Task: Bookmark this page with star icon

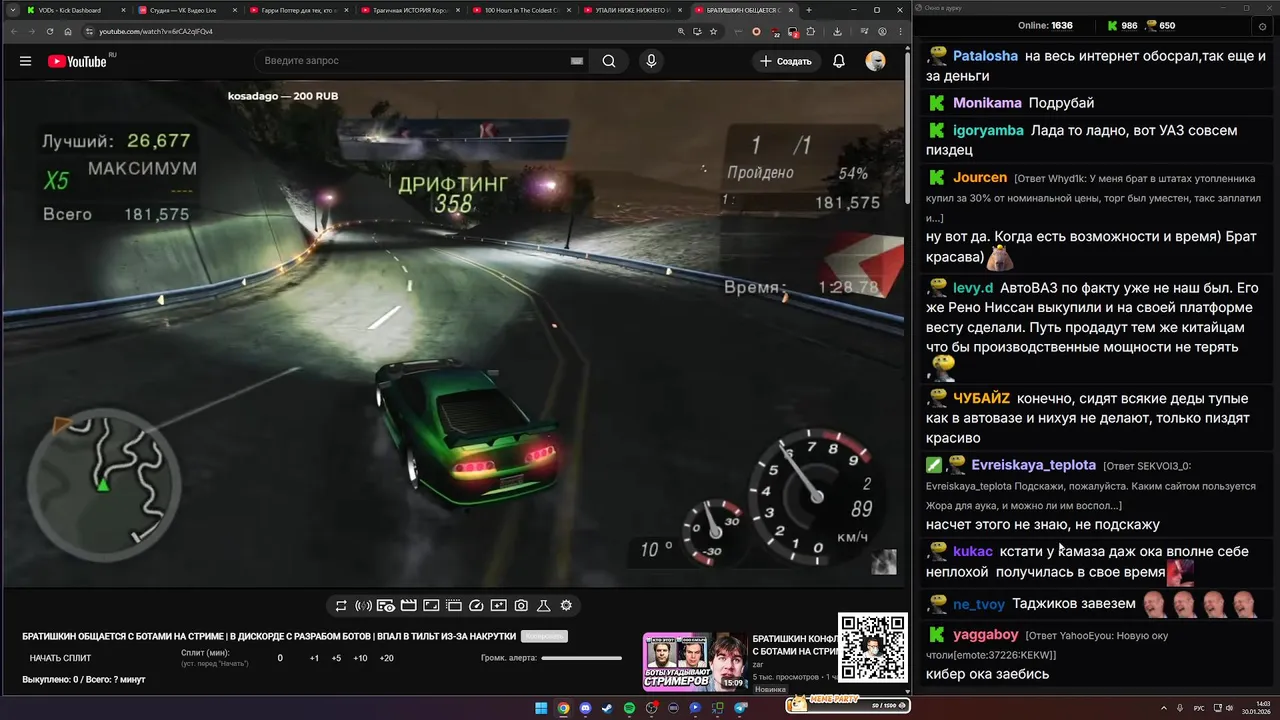Action: 713,31
